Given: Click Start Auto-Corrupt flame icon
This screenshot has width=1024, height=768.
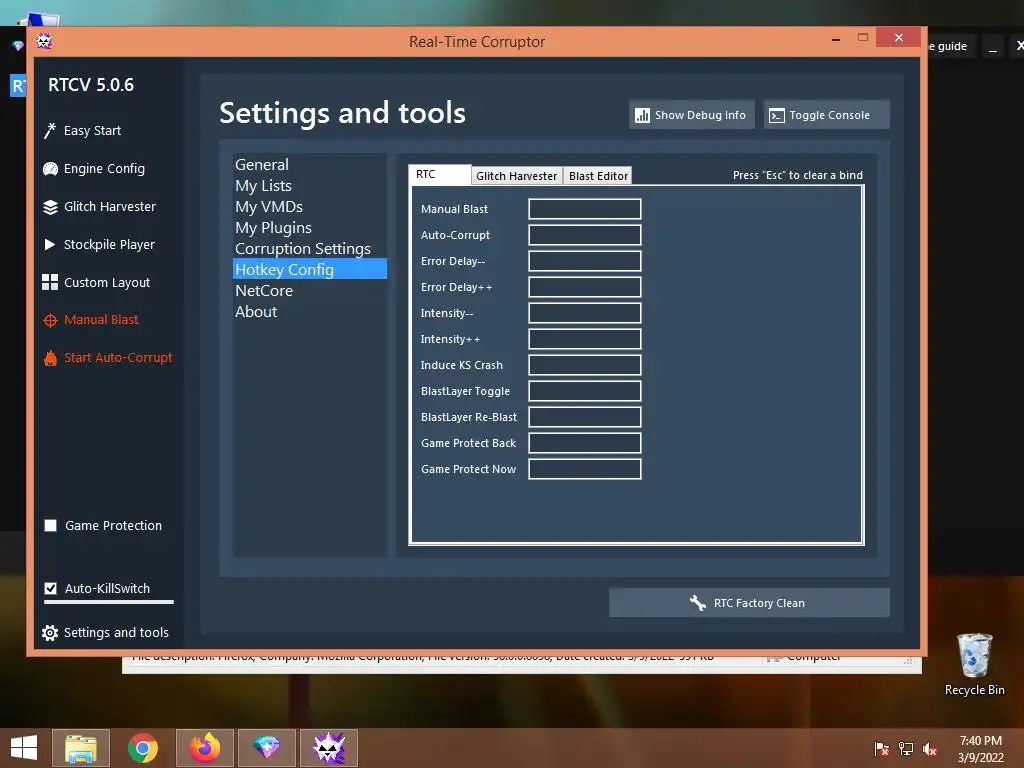Looking at the screenshot, I should point(50,358).
